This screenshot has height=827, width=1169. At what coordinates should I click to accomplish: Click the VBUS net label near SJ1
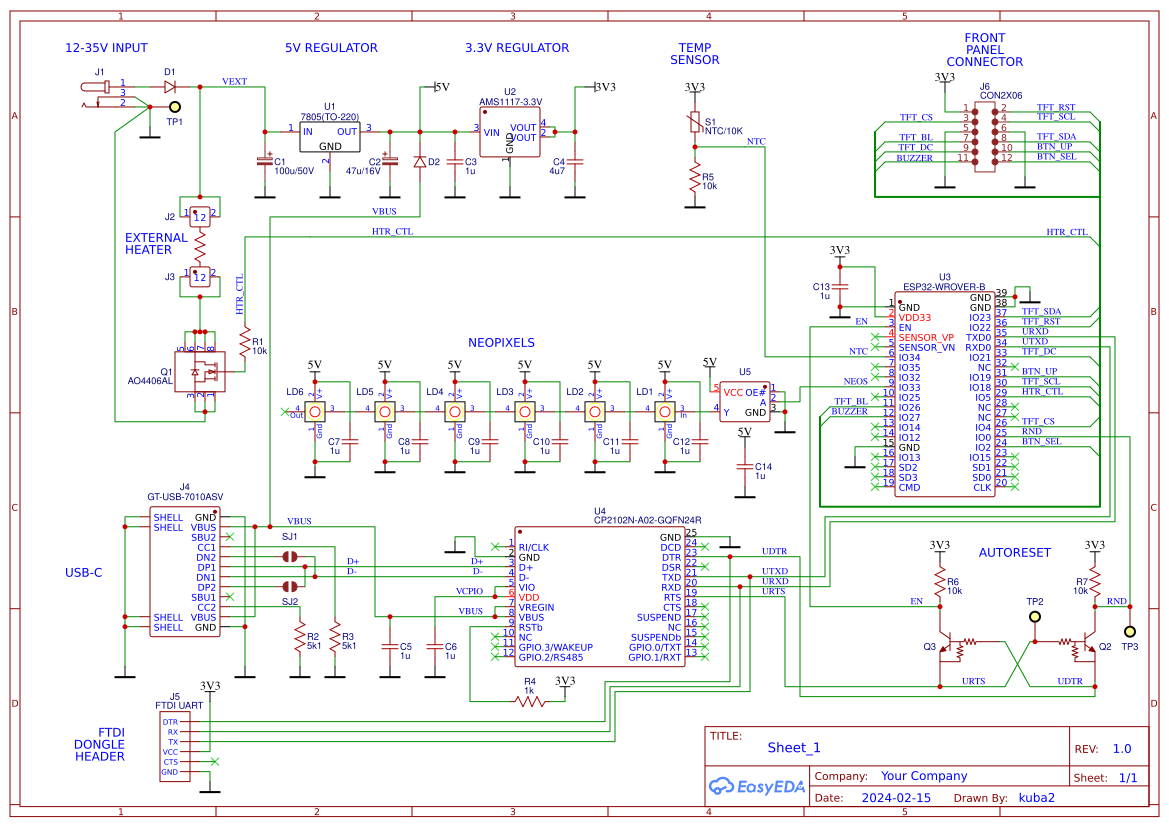click(x=300, y=520)
